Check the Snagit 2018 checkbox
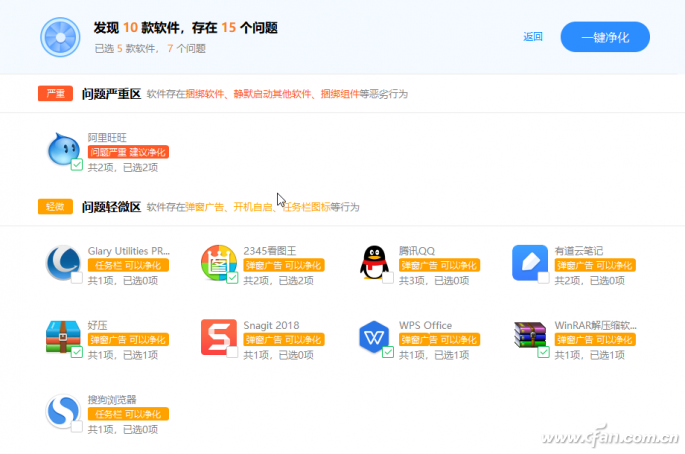 (x=232, y=352)
